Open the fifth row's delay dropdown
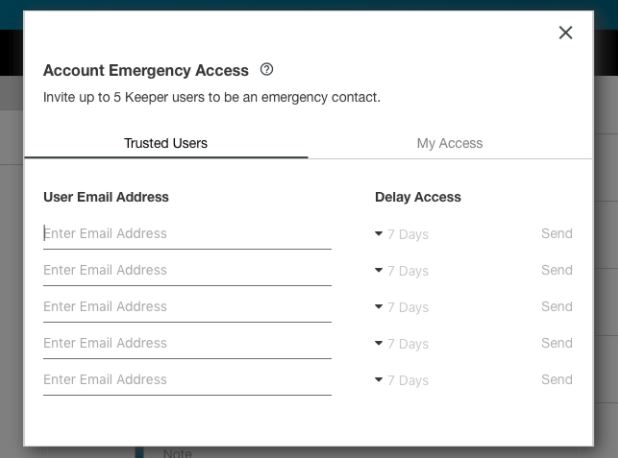The width and height of the screenshot is (618, 458). pos(402,380)
